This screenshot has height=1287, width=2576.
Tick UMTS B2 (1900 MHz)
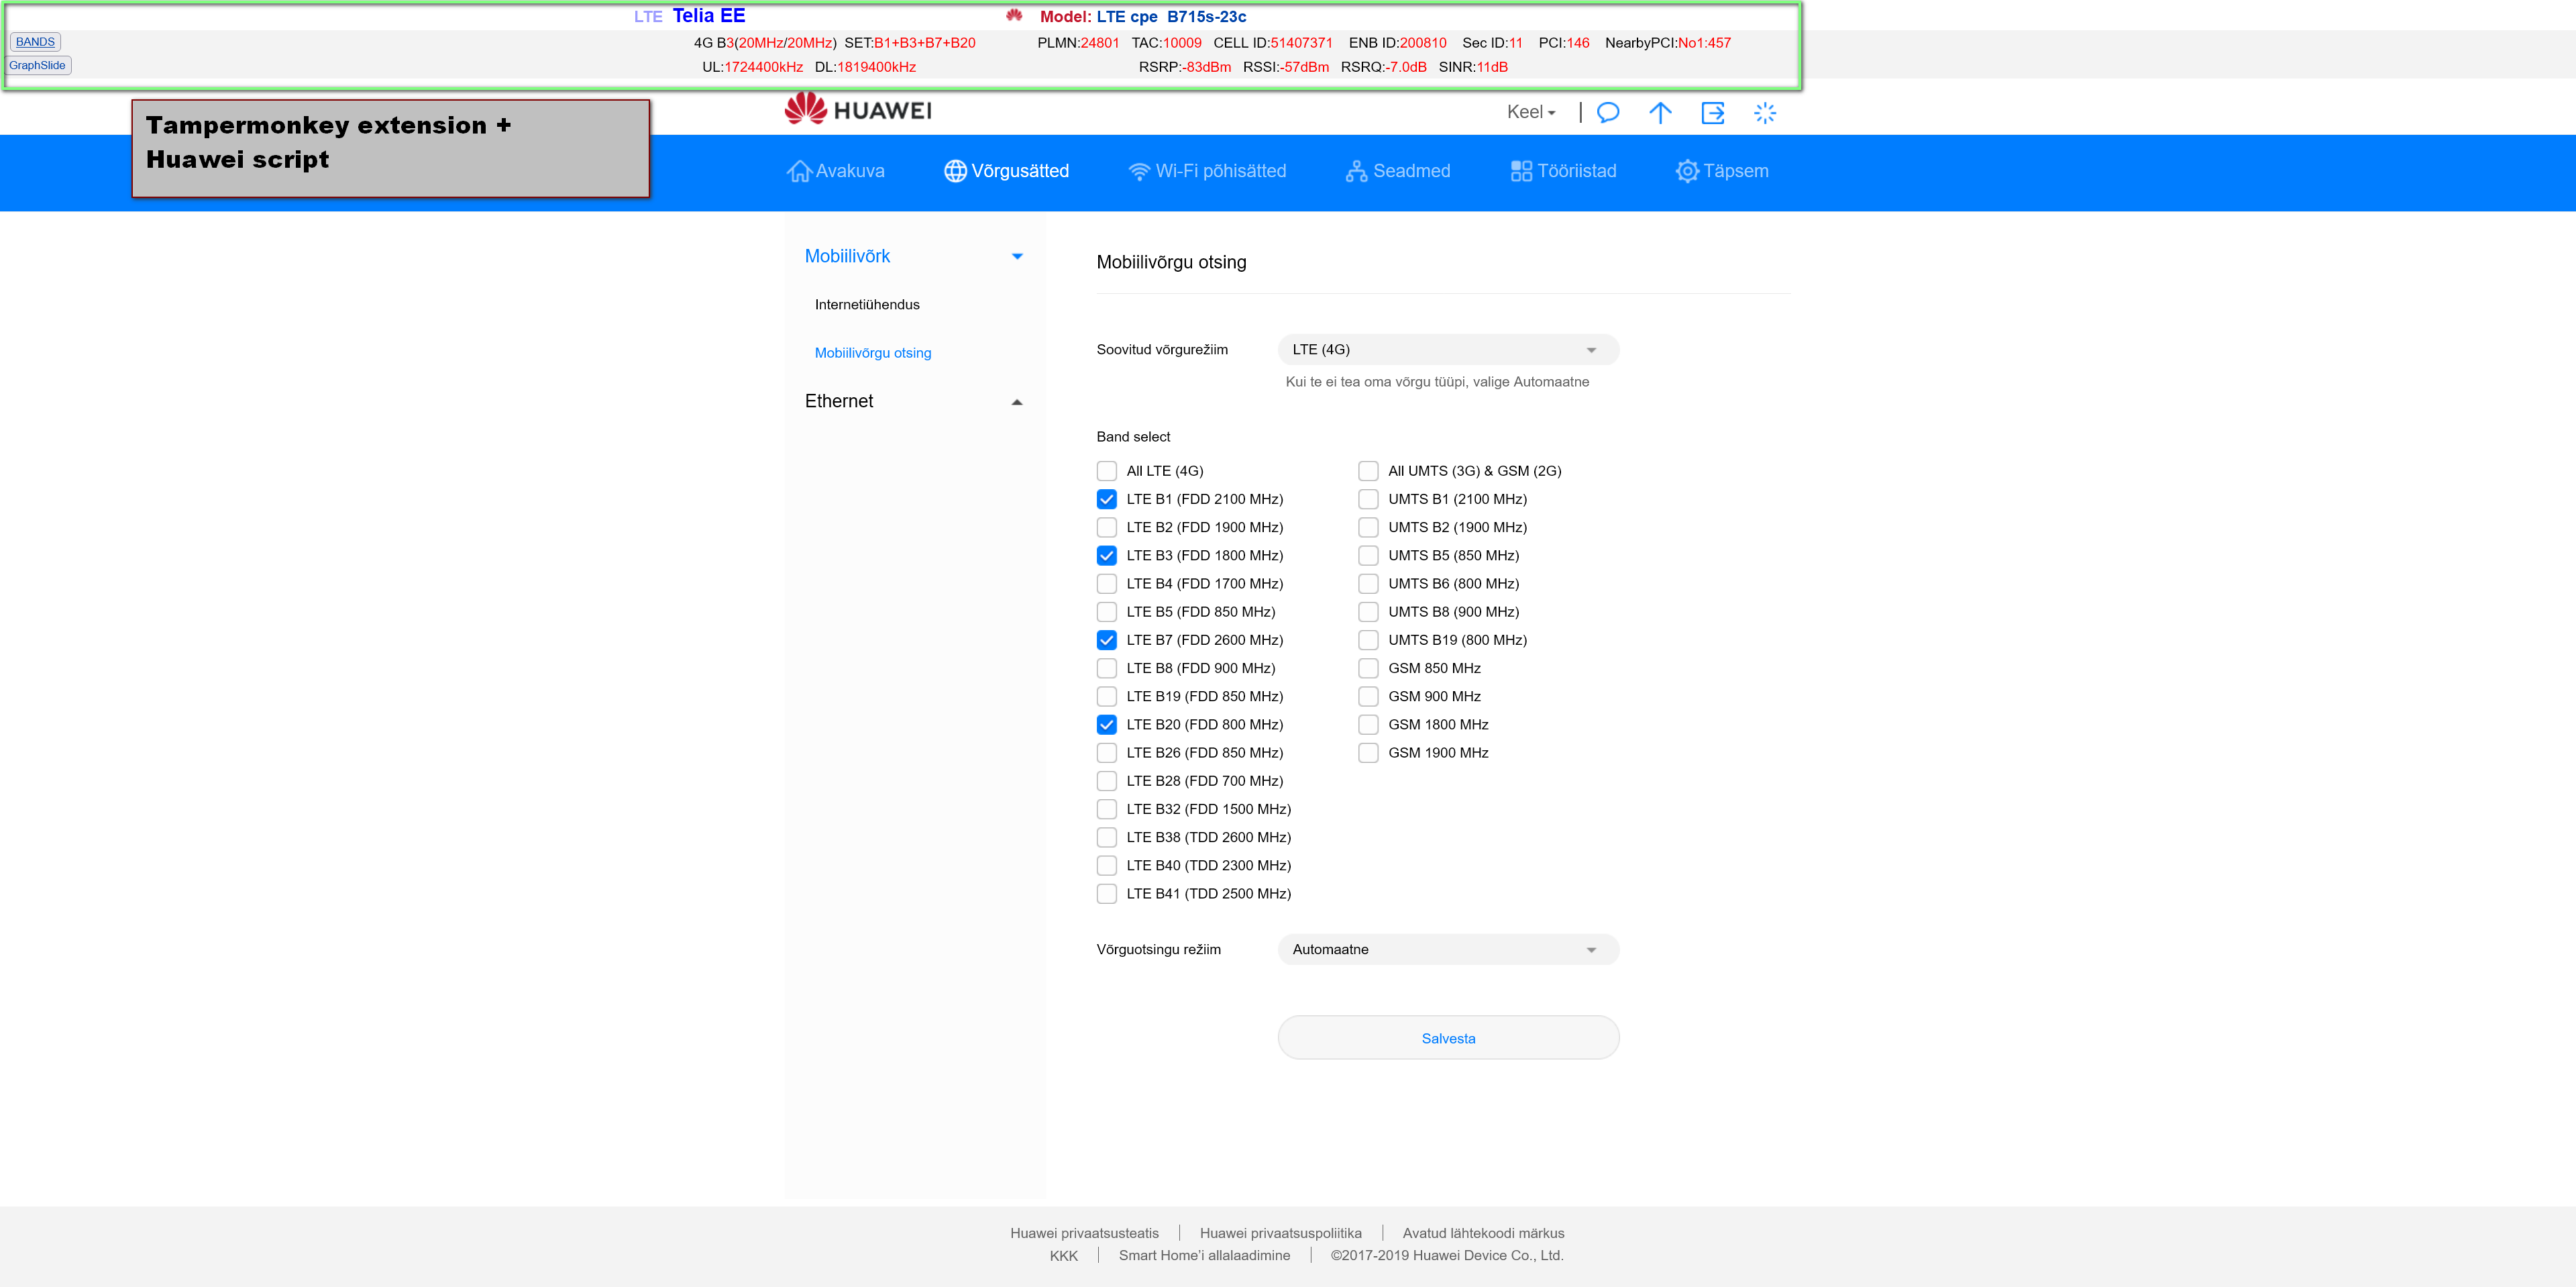tap(1369, 527)
